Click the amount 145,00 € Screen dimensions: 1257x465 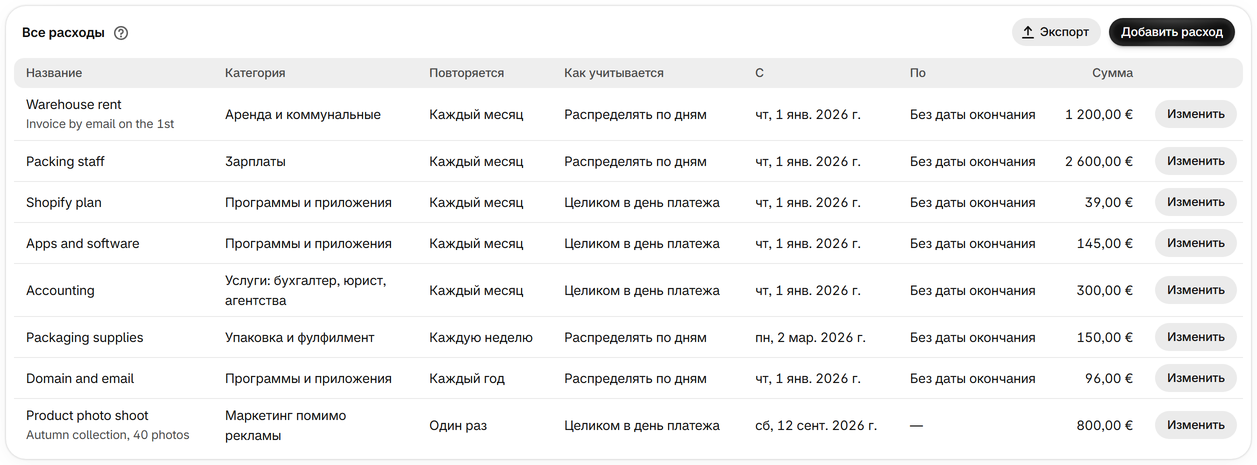(1105, 243)
